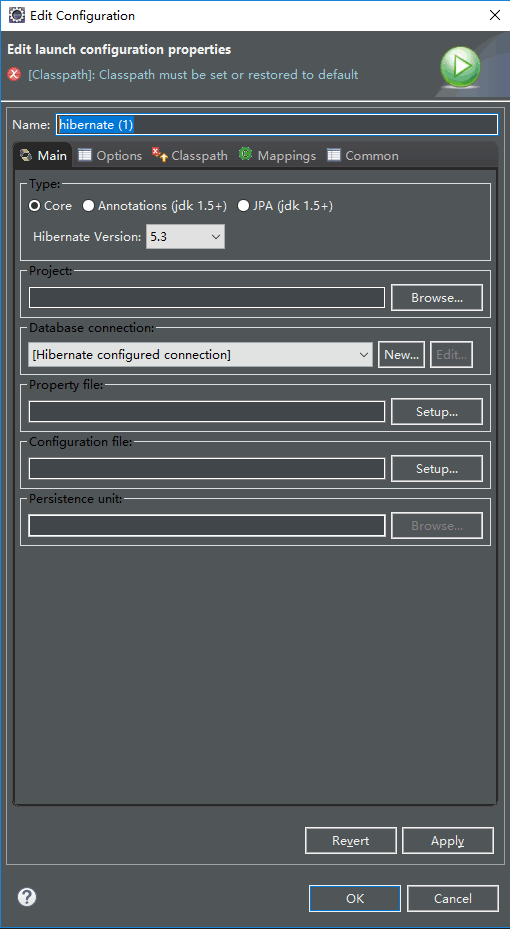The height and width of the screenshot is (929, 510).
Task: Switch to the Main tab
Action: 43,155
